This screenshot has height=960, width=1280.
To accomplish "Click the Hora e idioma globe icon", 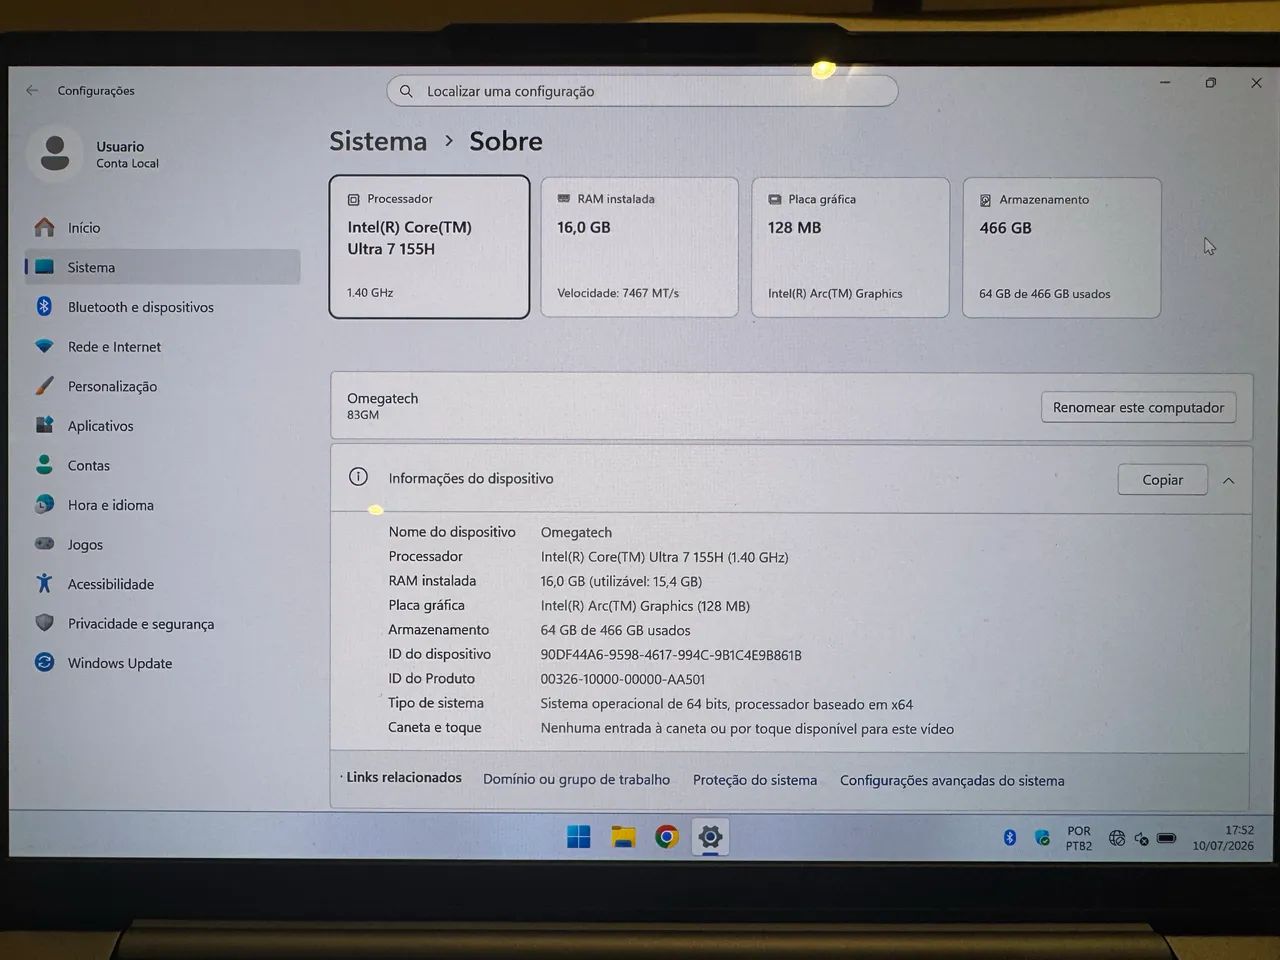I will coord(44,504).
